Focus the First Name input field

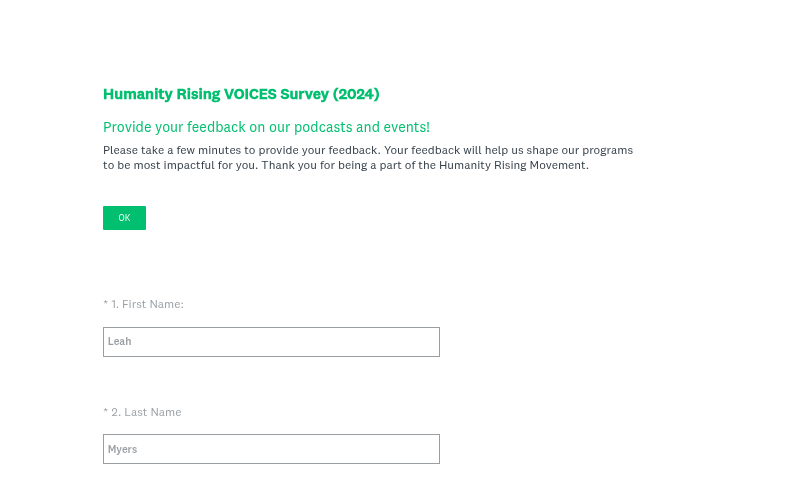pos(271,342)
